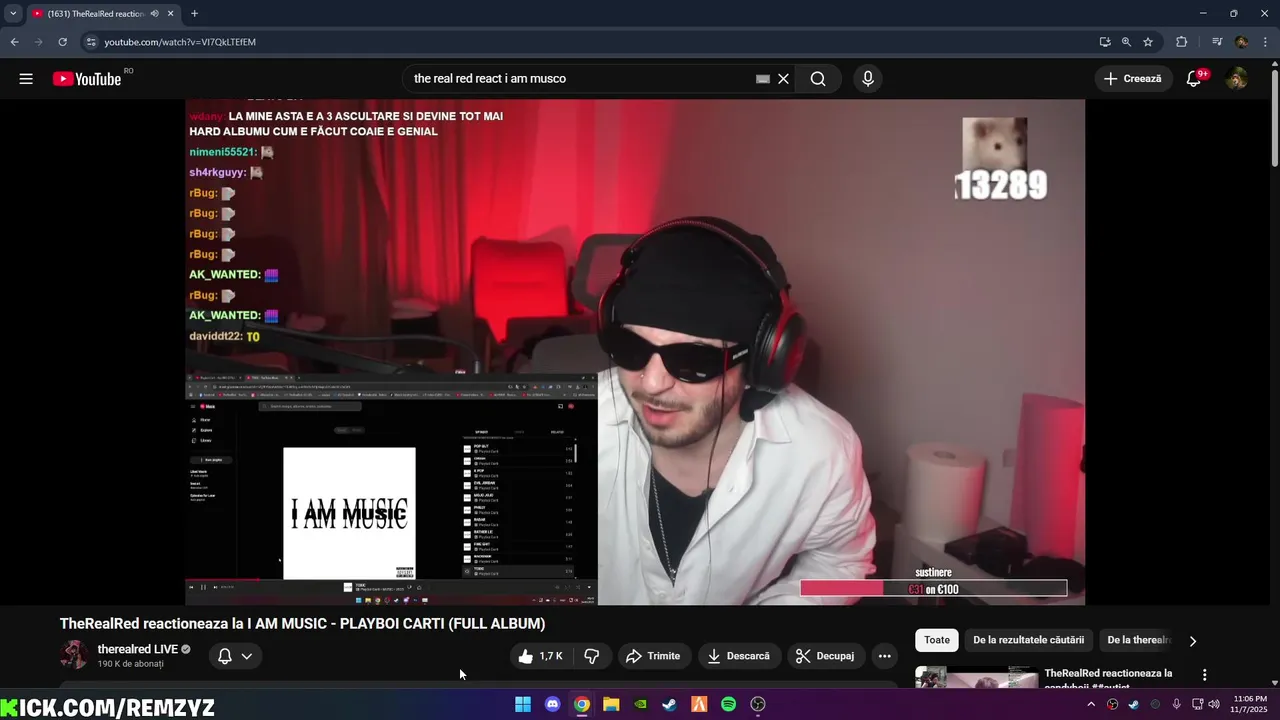
Task: Download the video with Descarcă
Action: [739, 656]
